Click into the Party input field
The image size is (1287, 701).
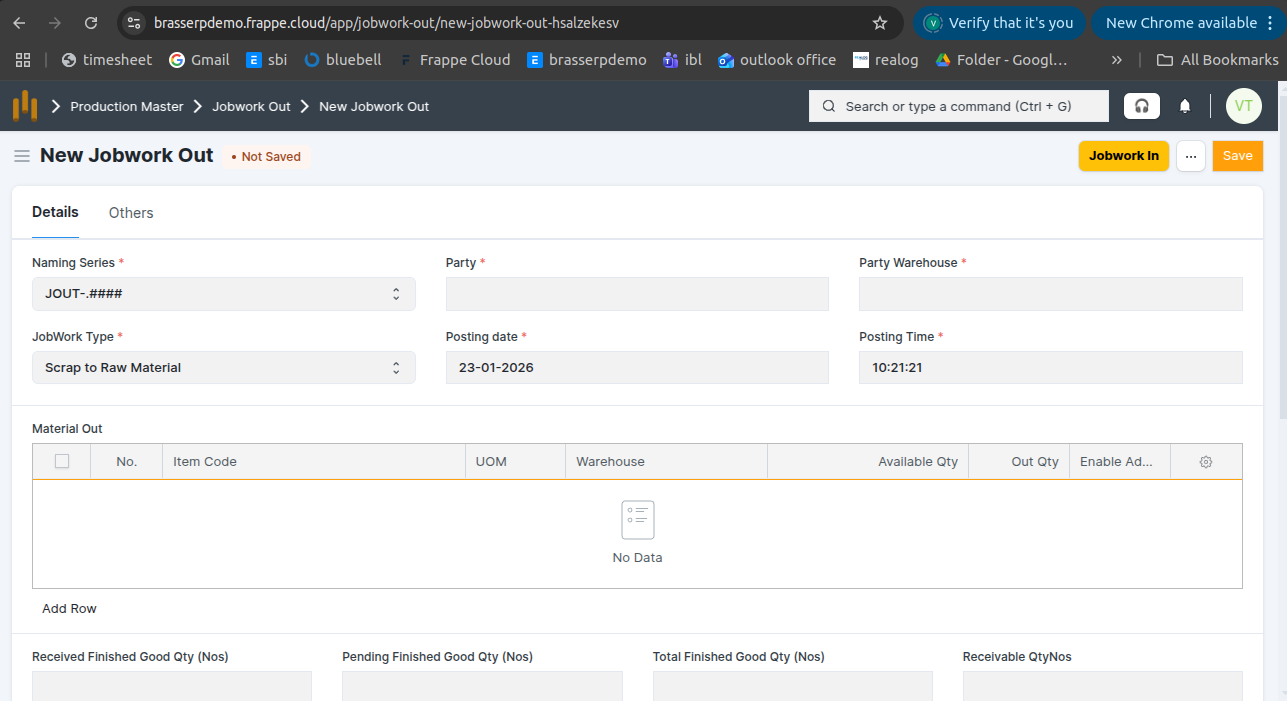coord(637,294)
